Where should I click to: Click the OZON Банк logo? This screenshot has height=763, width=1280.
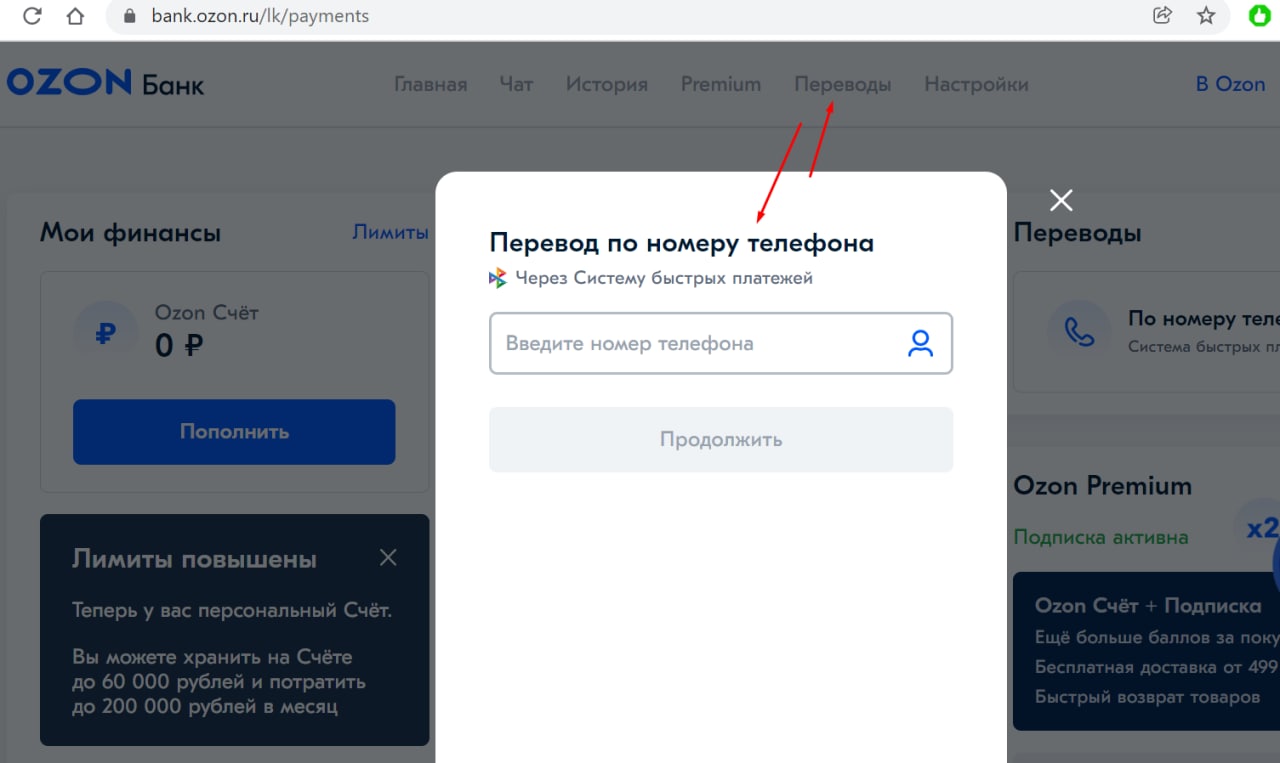[x=105, y=83]
